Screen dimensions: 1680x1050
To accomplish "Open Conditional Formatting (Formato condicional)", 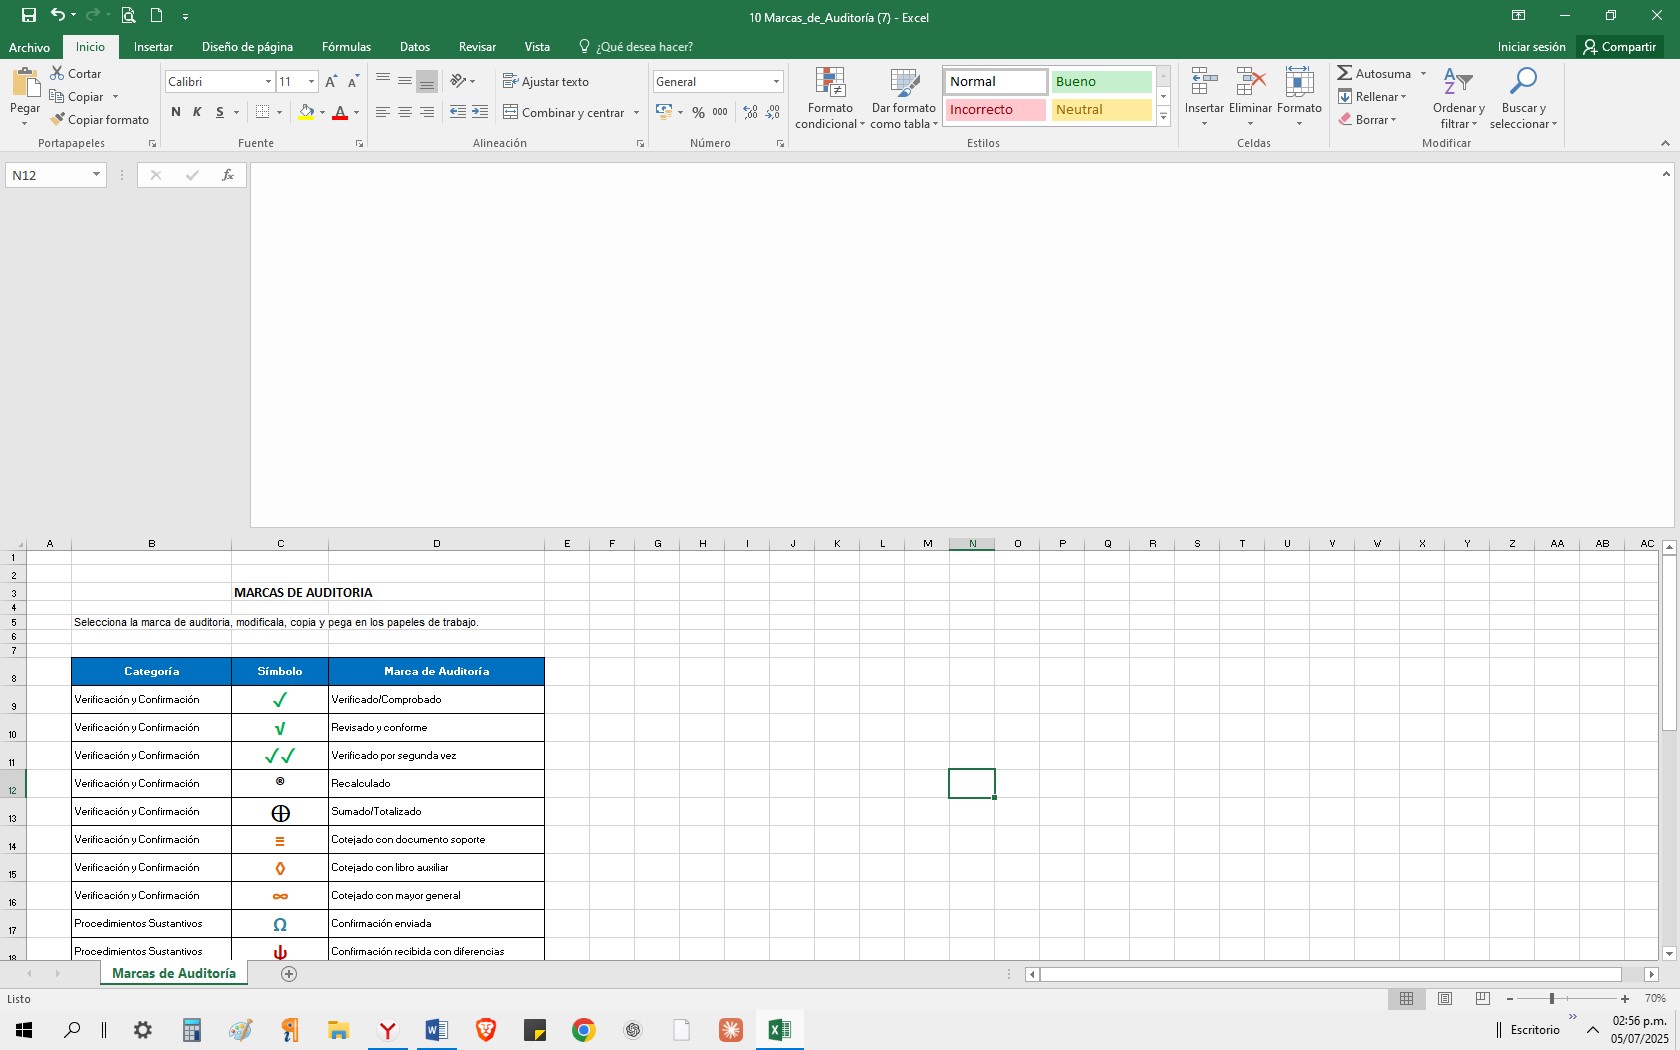I will 830,98.
